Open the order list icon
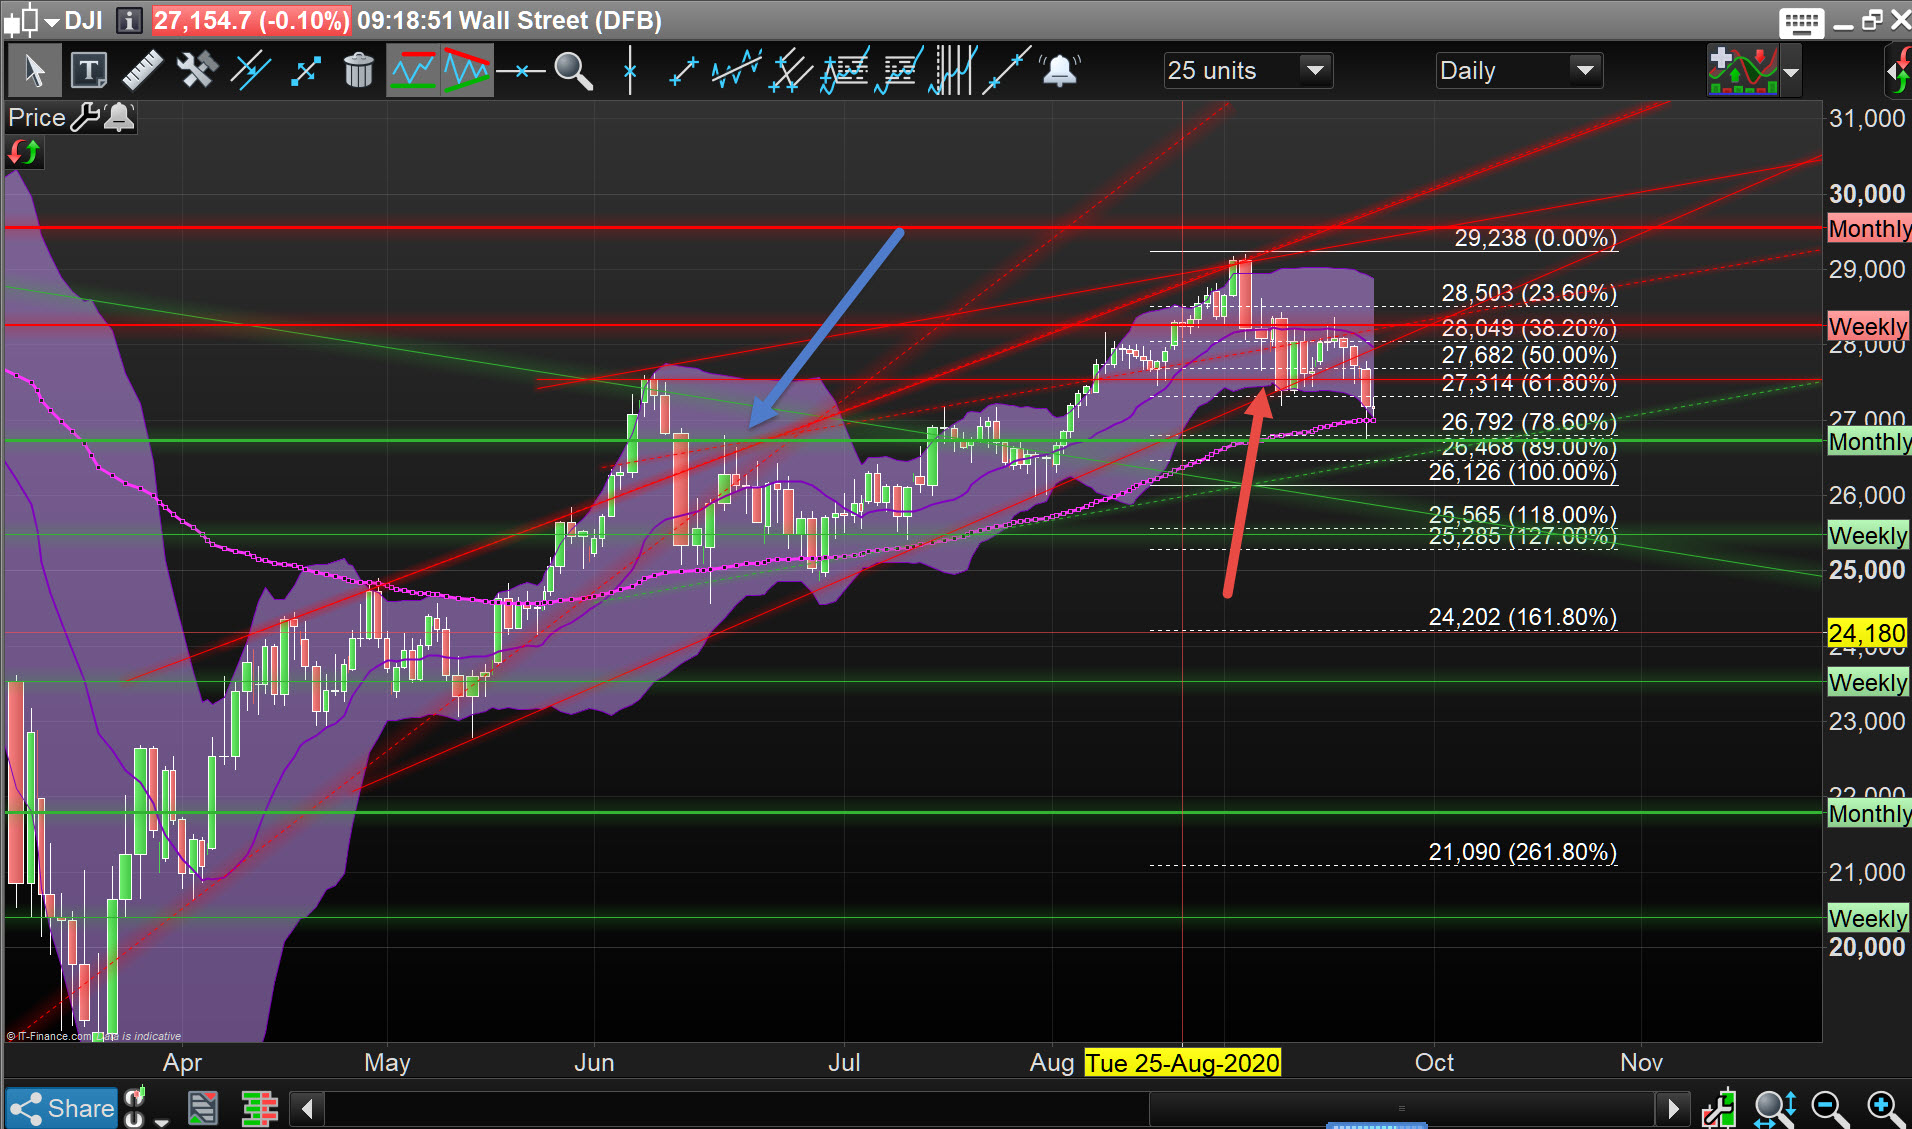 (203, 1108)
